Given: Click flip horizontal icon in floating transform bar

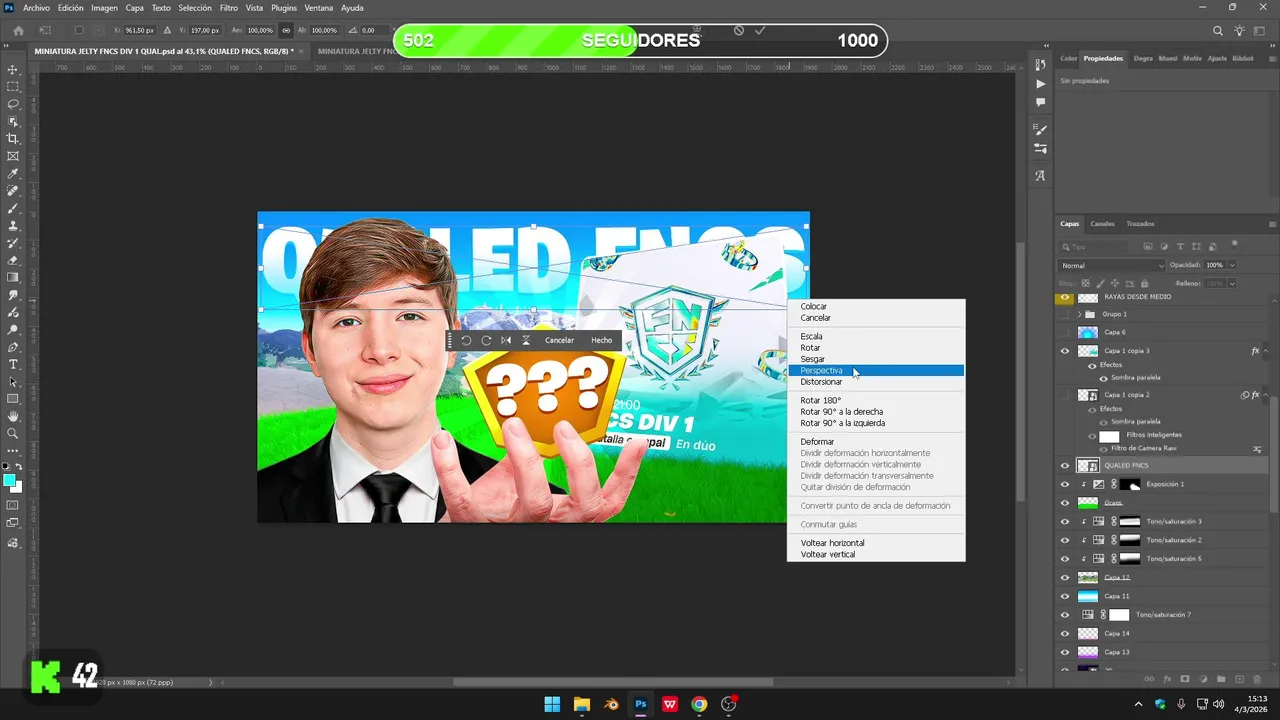Looking at the screenshot, I should tap(506, 340).
